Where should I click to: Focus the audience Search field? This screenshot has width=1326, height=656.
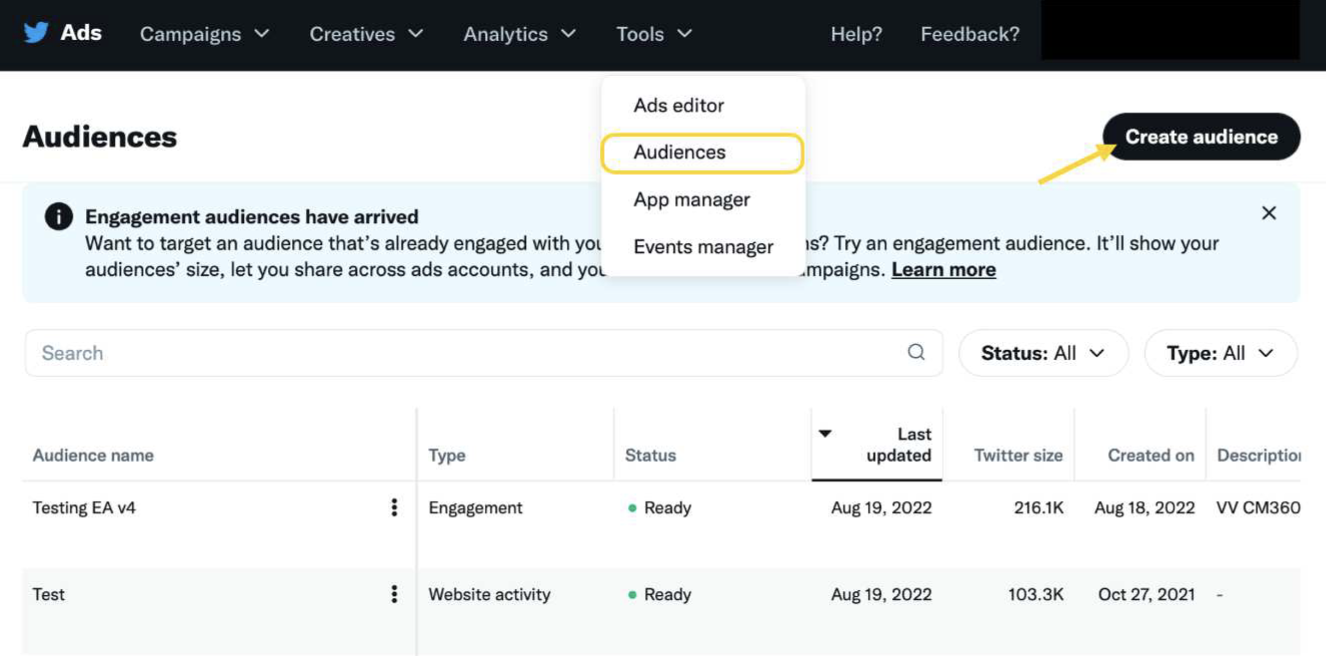(x=483, y=353)
